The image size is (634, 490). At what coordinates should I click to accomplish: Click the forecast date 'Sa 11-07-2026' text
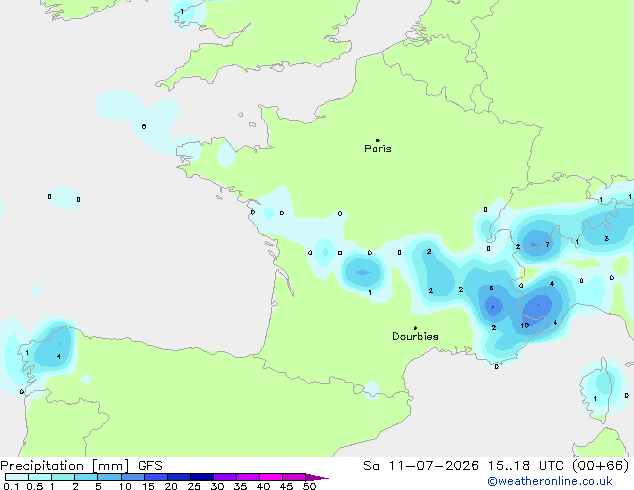pos(421,466)
